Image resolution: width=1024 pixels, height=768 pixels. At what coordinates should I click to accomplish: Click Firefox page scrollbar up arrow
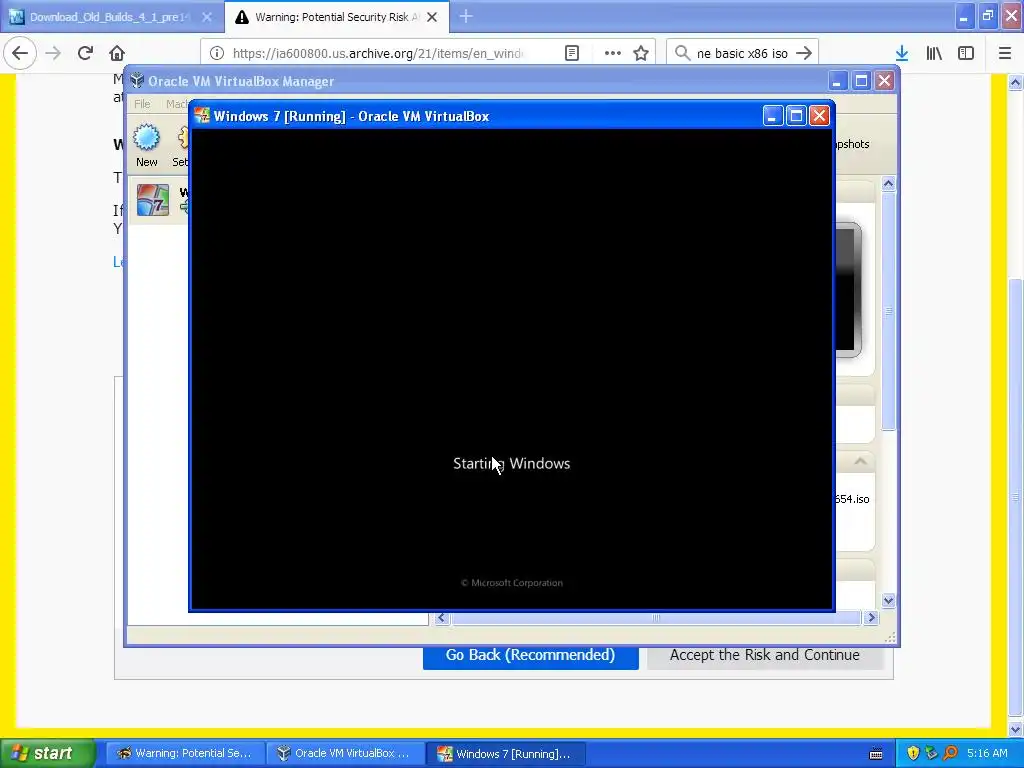click(1015, 82)
